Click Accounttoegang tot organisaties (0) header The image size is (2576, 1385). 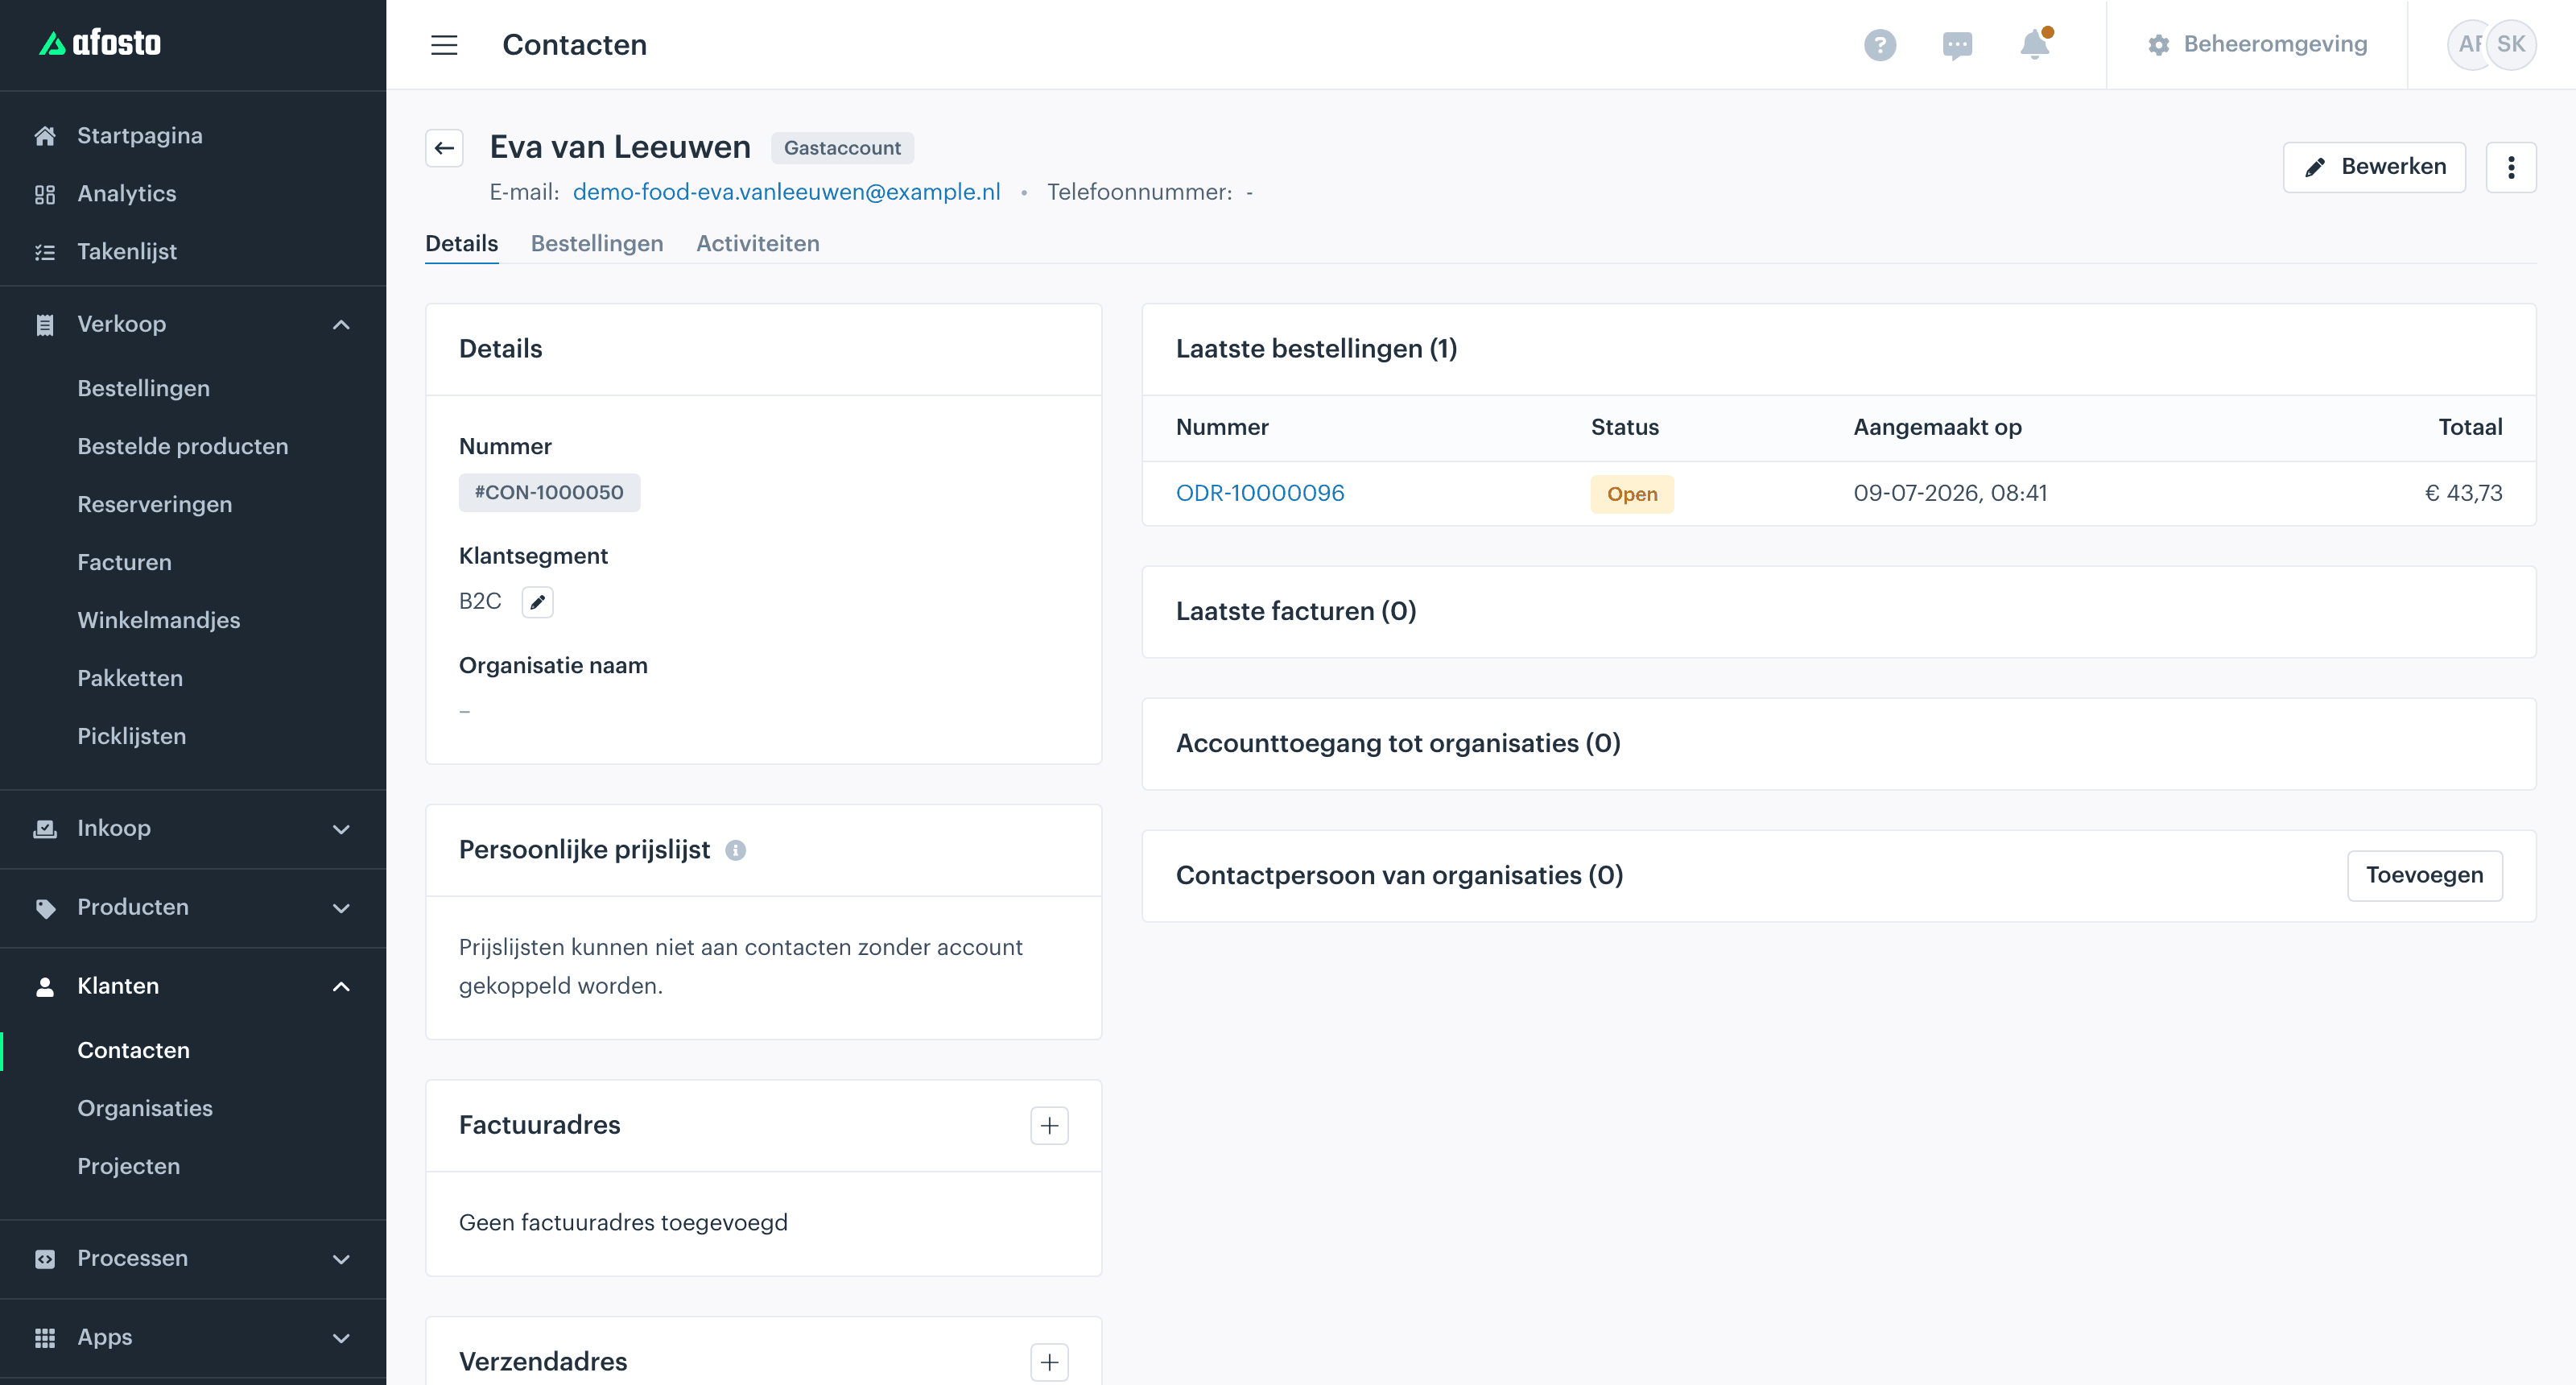pos(1398,744)
